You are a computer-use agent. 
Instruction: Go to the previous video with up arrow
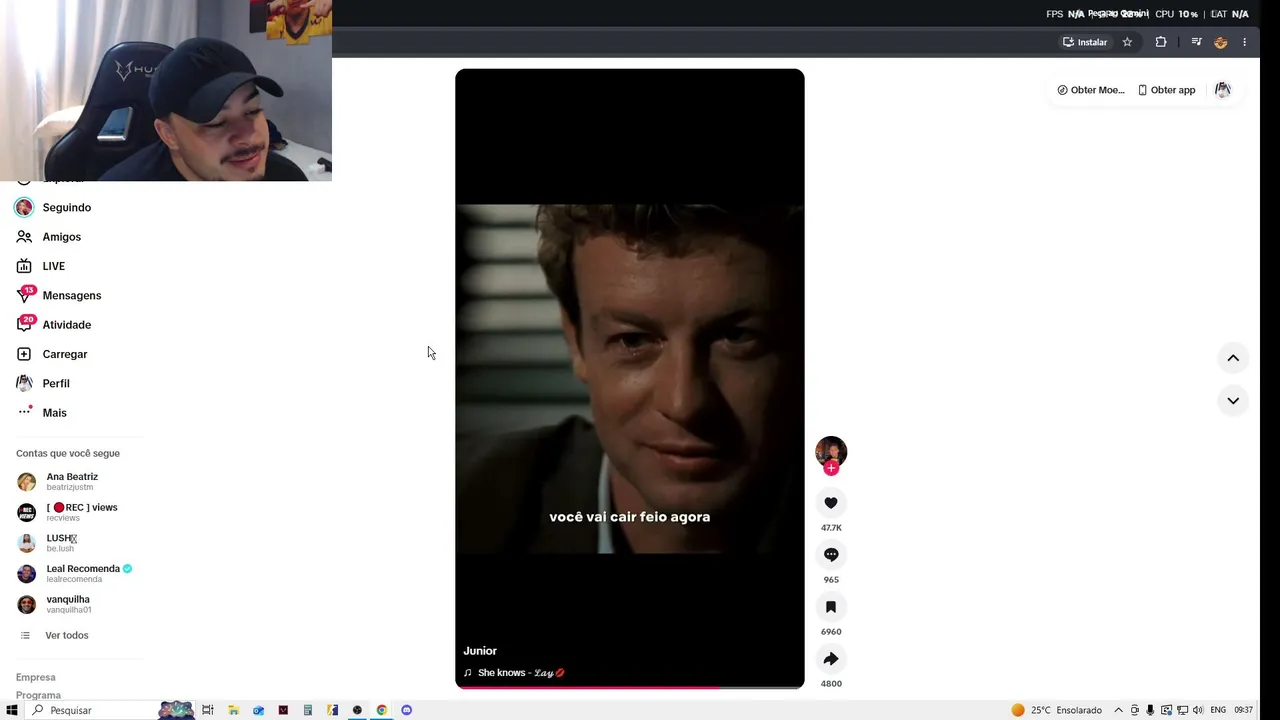1233,358
